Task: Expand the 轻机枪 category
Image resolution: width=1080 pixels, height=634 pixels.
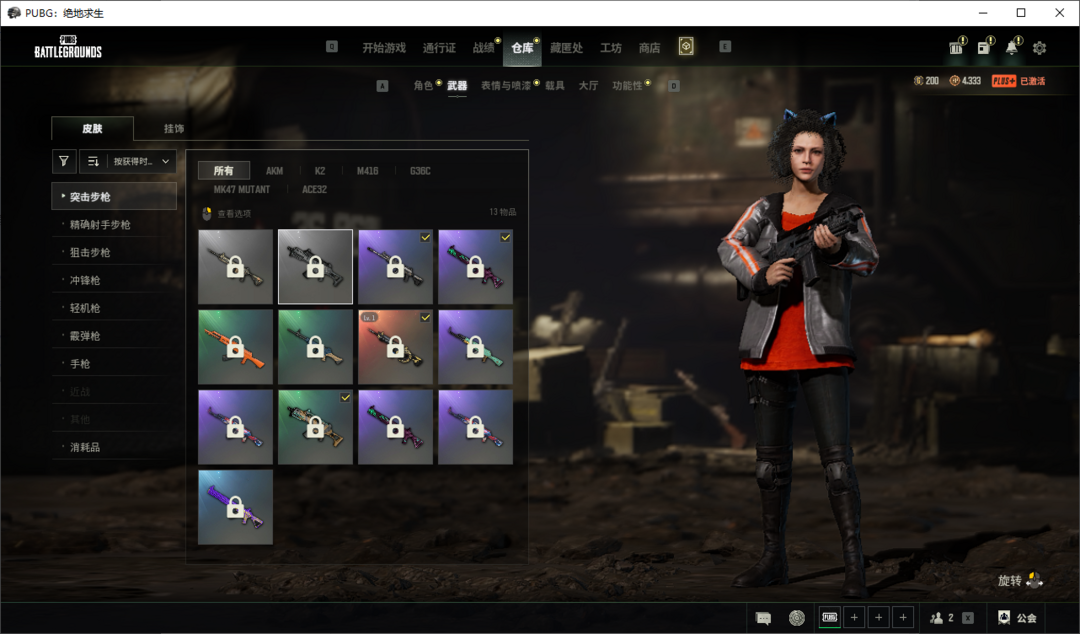Action: click(114, 307)
